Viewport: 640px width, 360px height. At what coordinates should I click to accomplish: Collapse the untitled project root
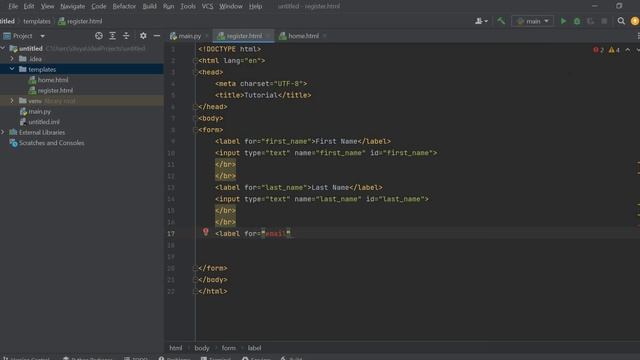click(3, 49)
